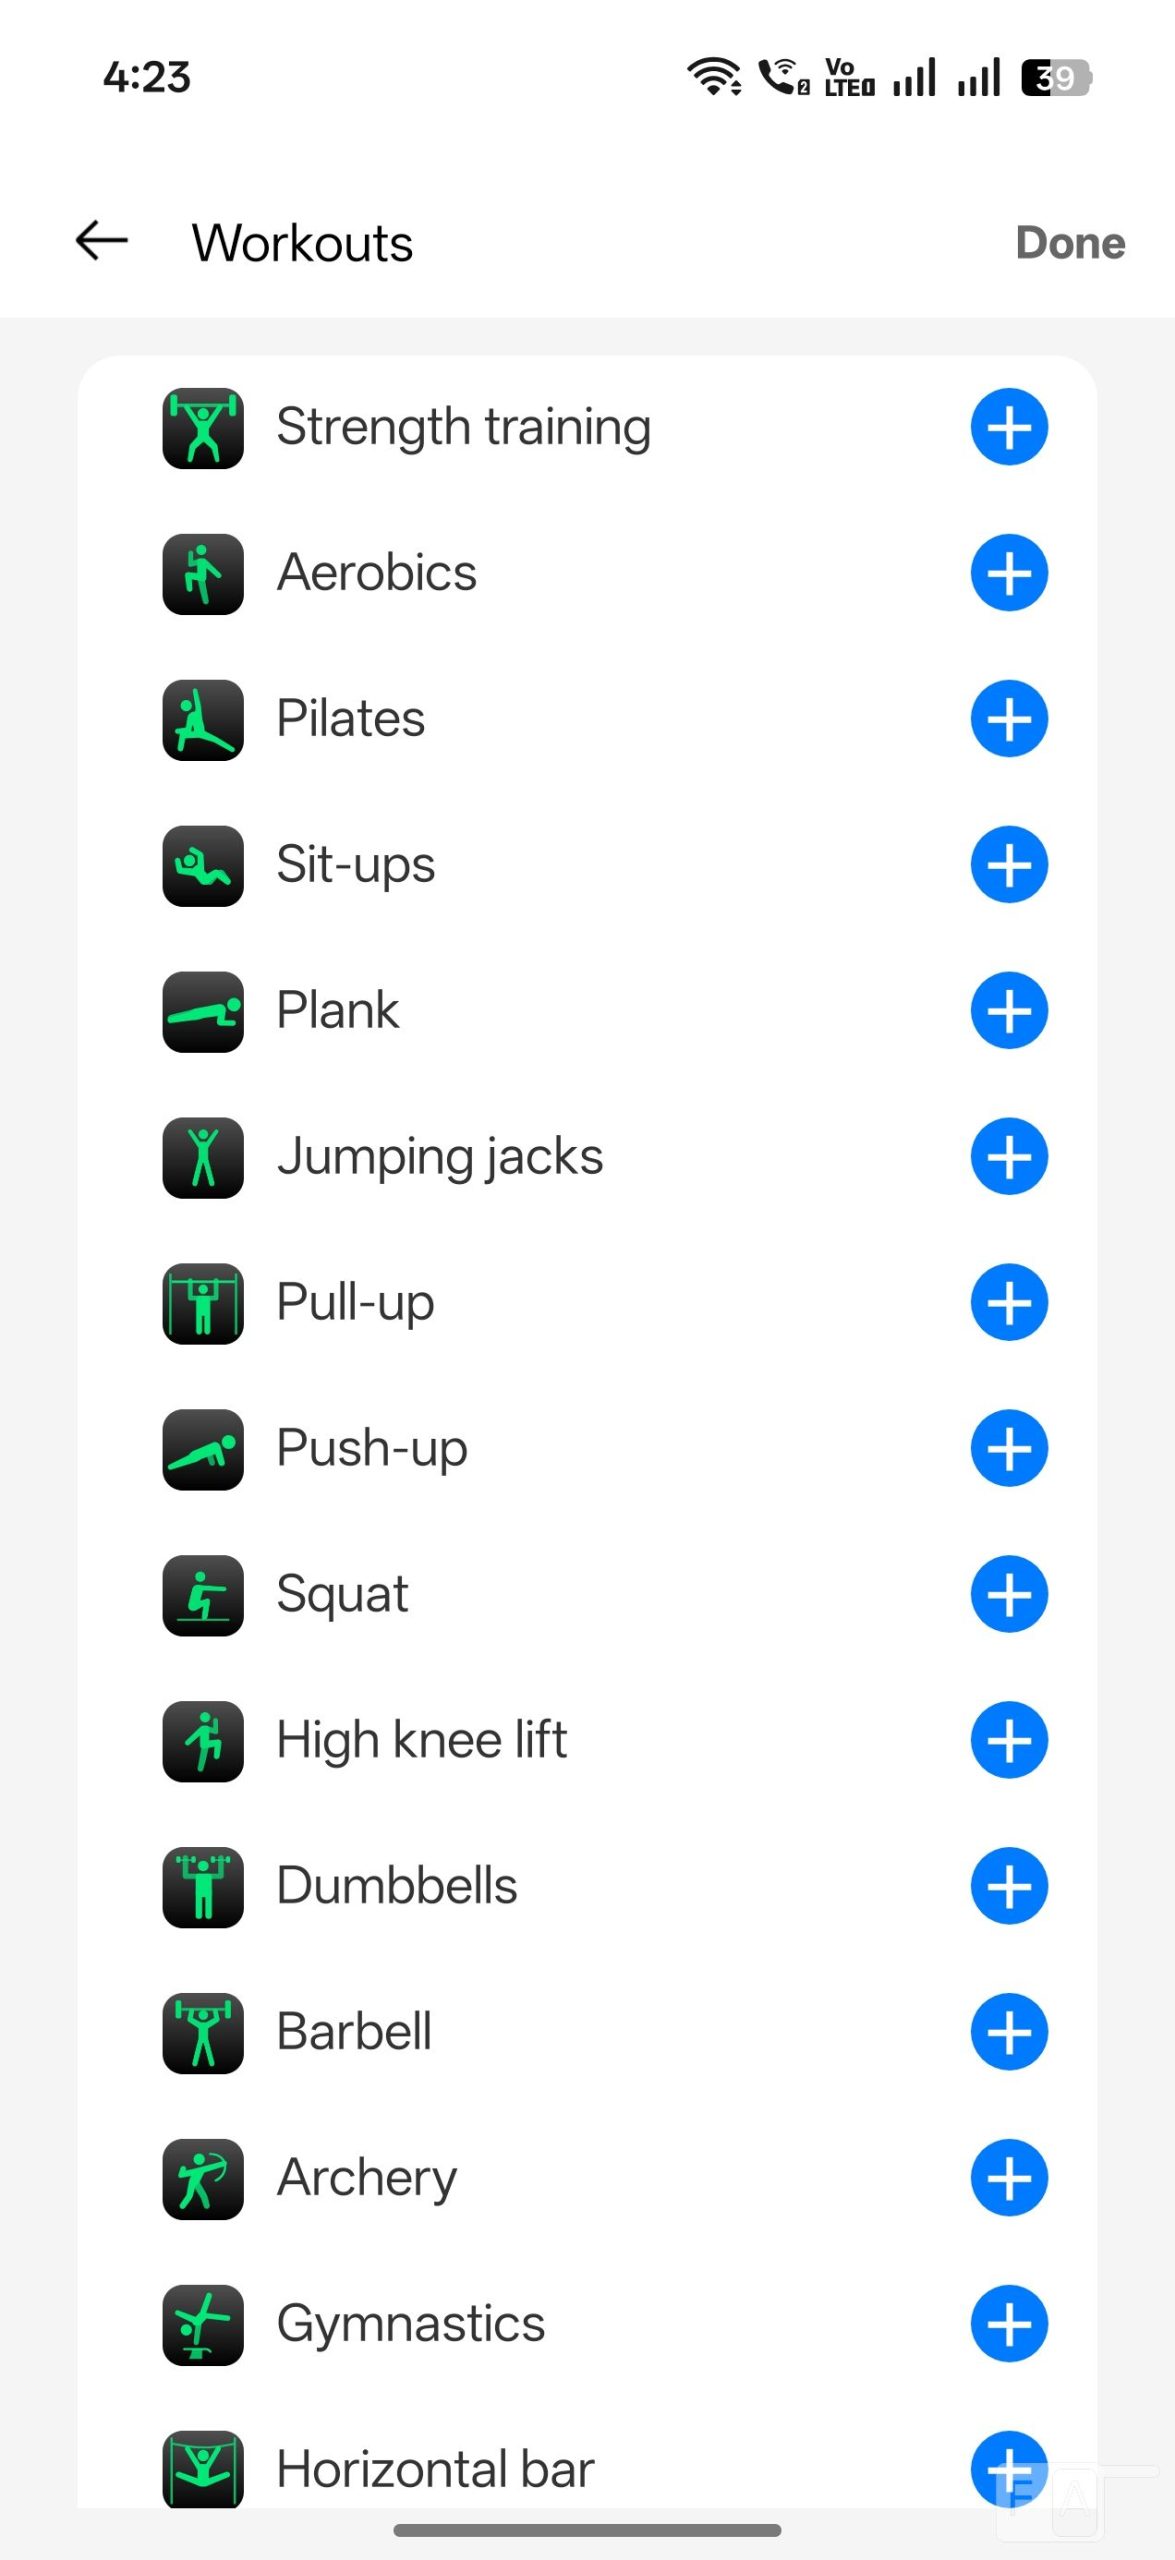Add Gymnastics with its plus button
The height and width of the screenshot is (2560, 1175).
(1008, 2324)
